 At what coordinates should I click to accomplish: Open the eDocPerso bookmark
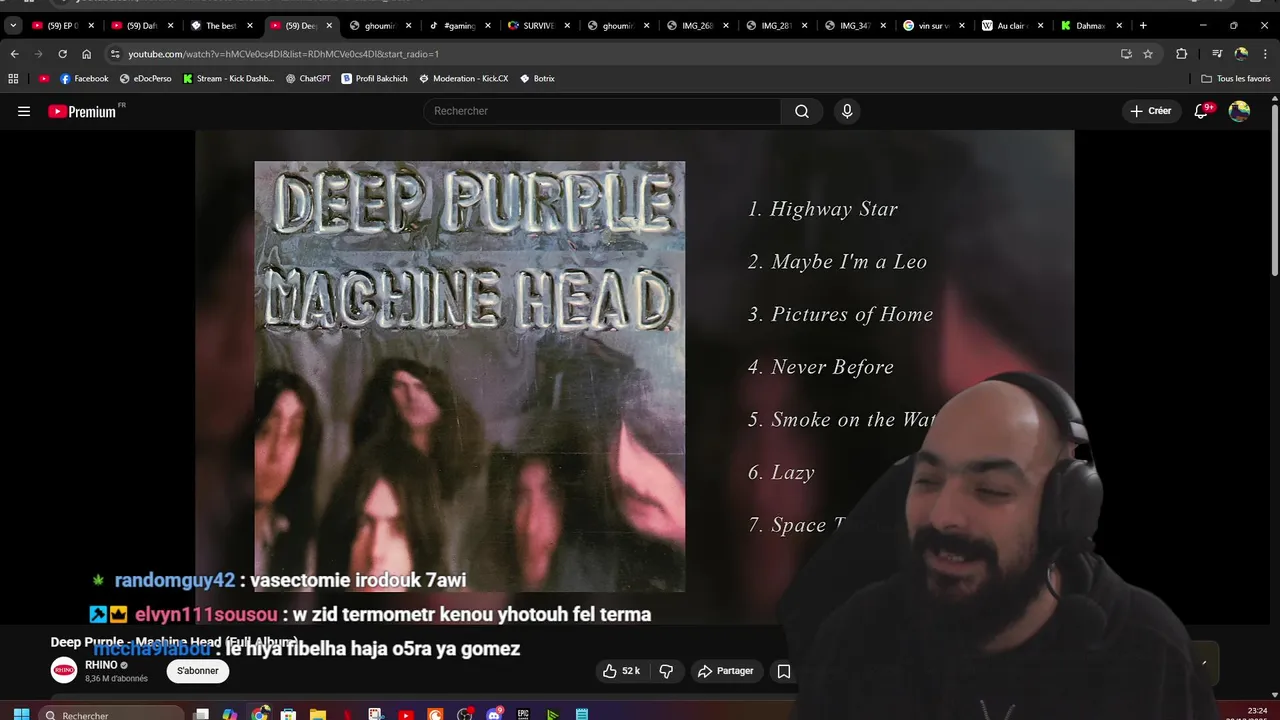pyautogui.click(x=145, y=78)
